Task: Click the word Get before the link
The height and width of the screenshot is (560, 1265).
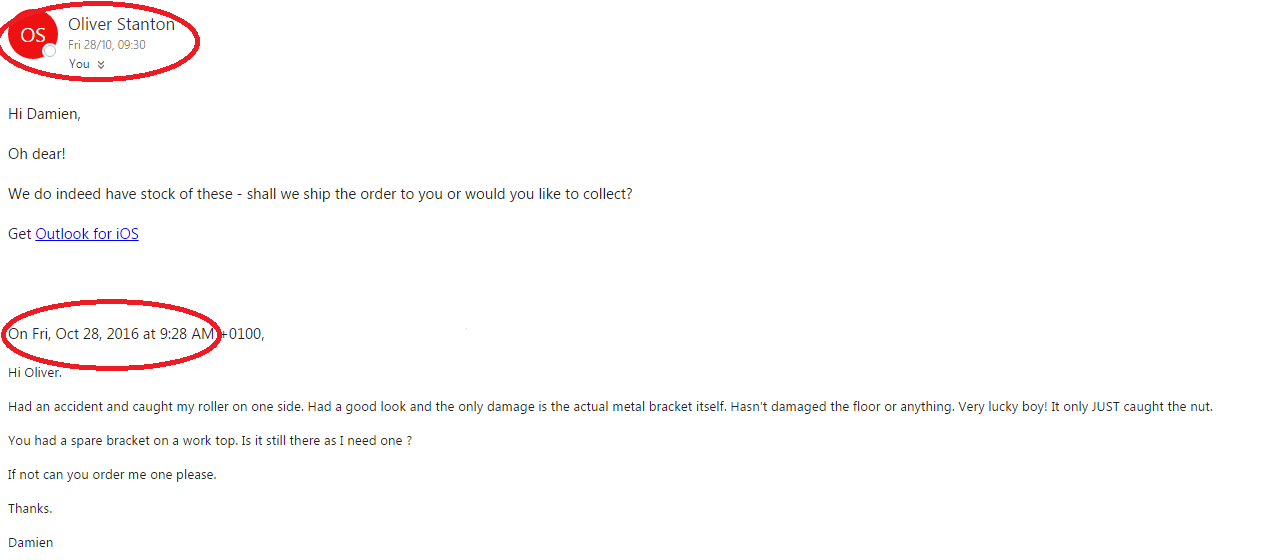Action: click(20, 234)
